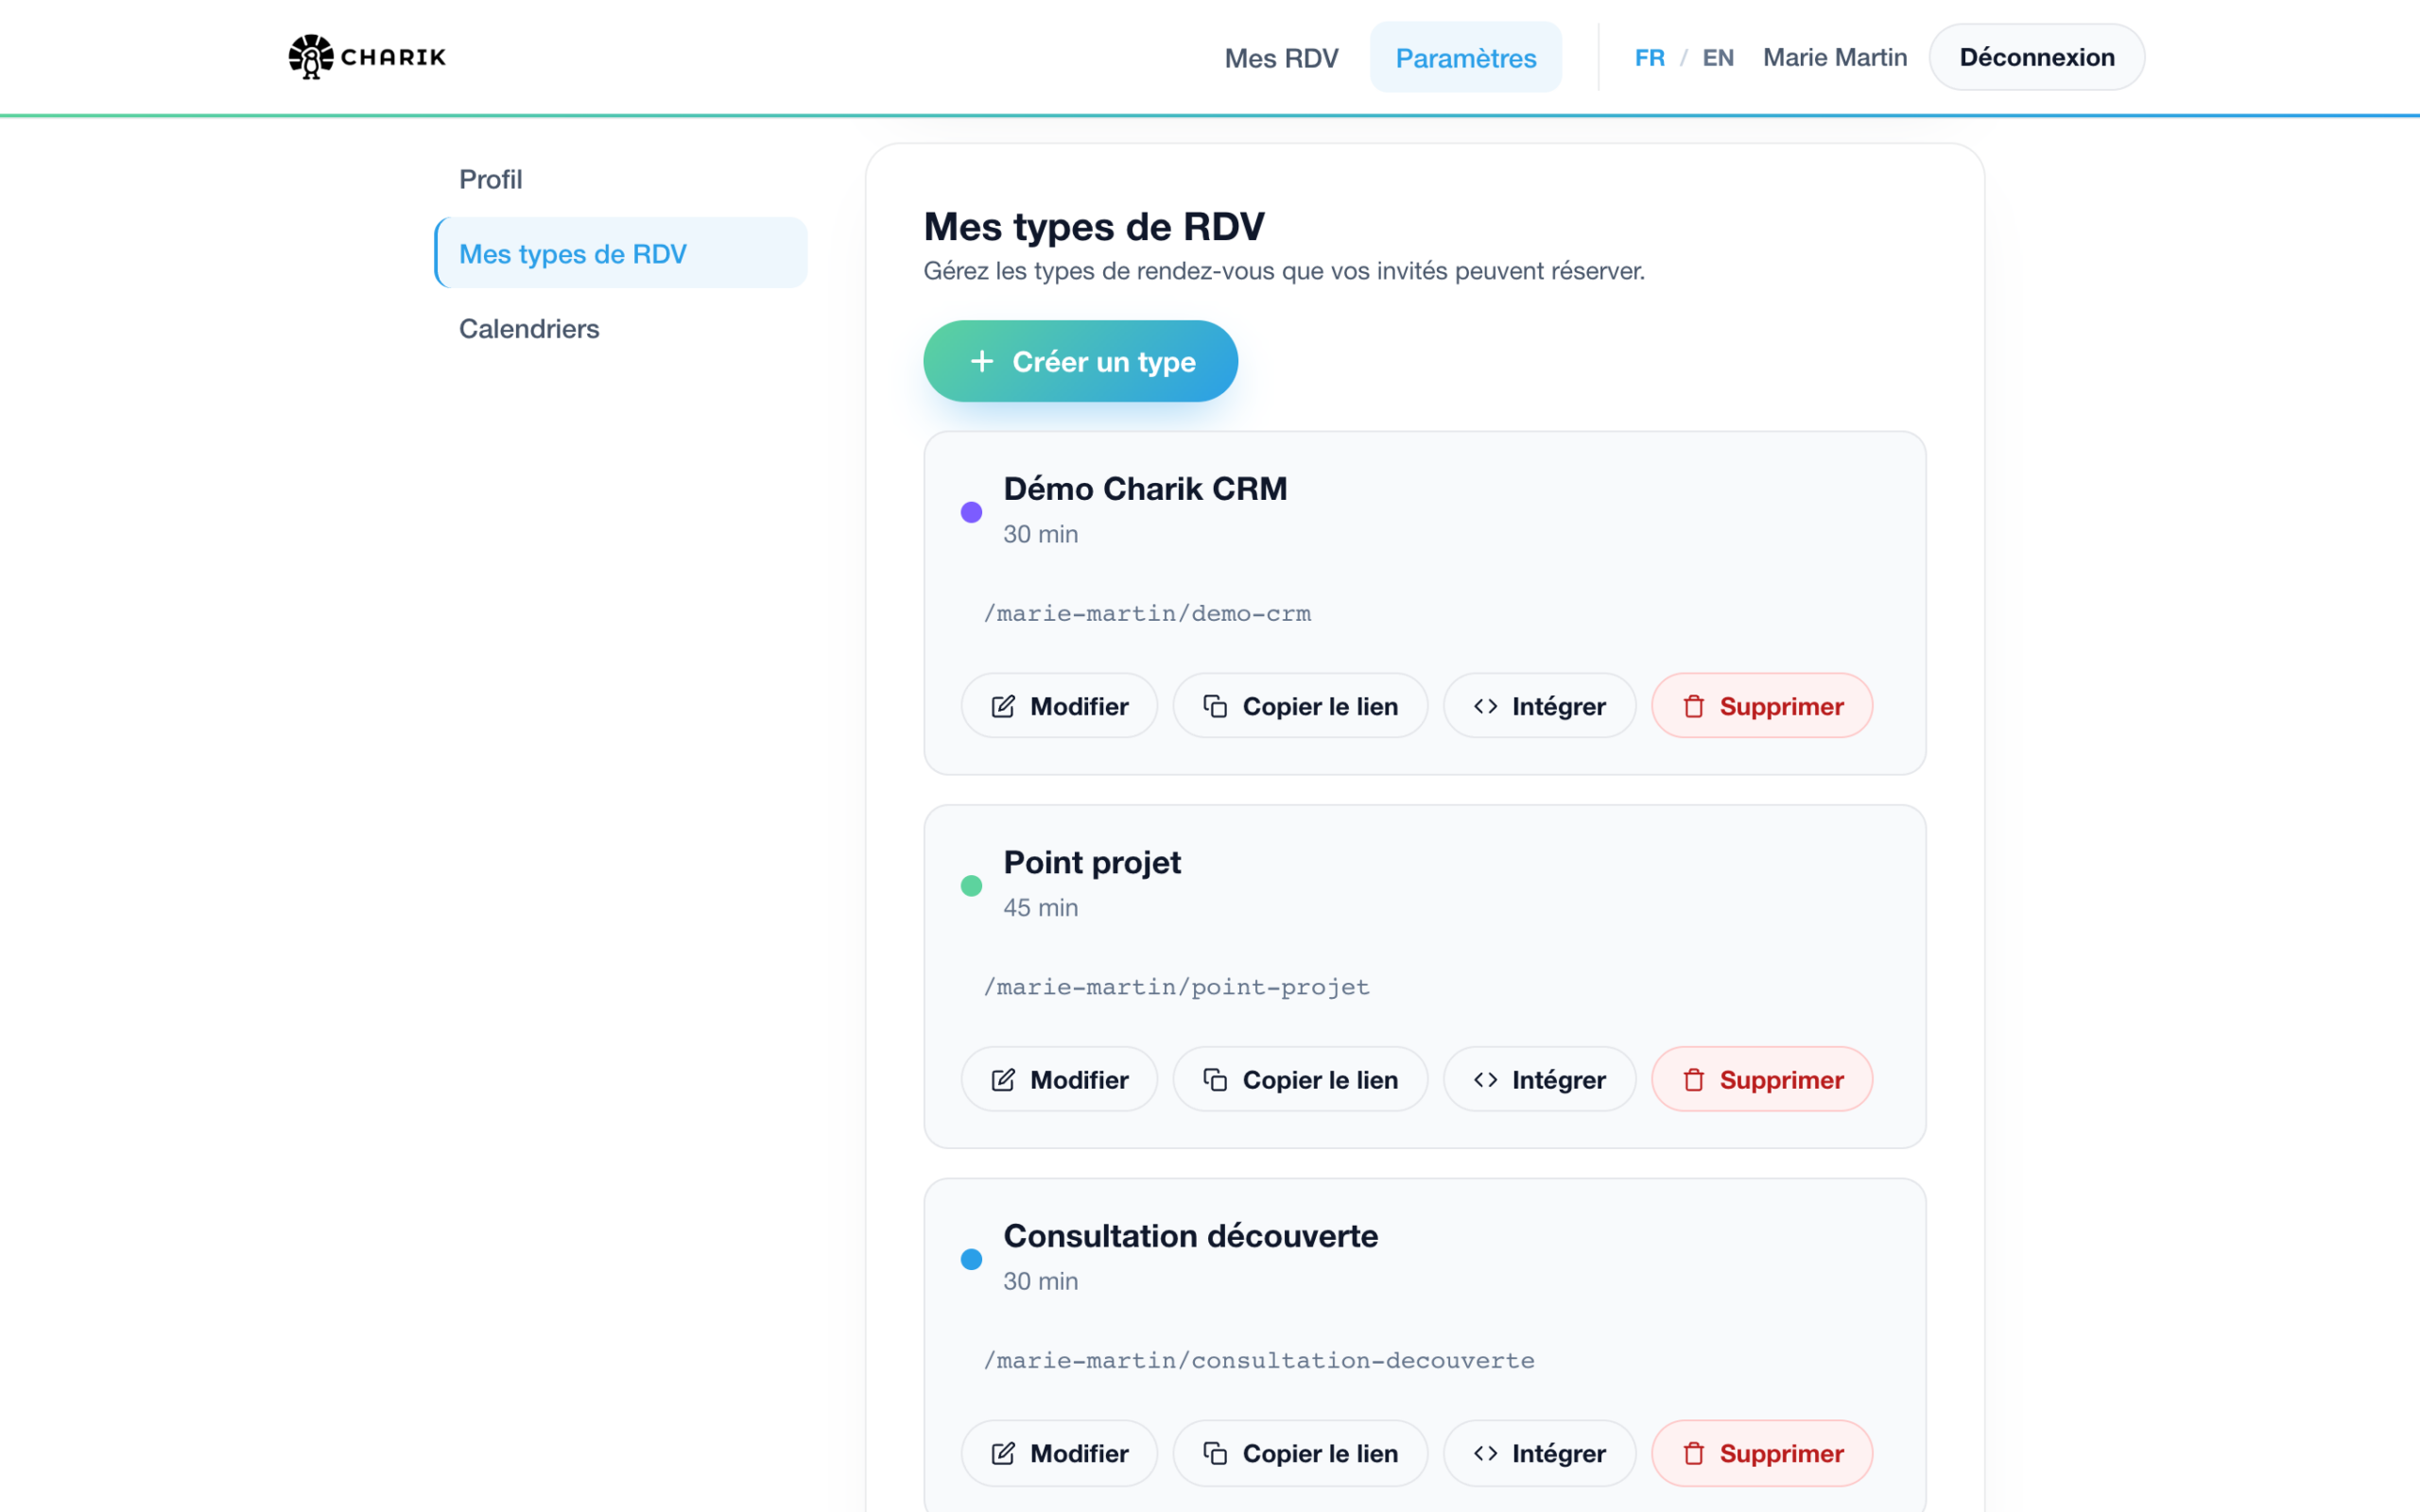Click the copy icon for Consultation découverte
The height and width of the screenshot is (1512, 2420).
1215,1453
